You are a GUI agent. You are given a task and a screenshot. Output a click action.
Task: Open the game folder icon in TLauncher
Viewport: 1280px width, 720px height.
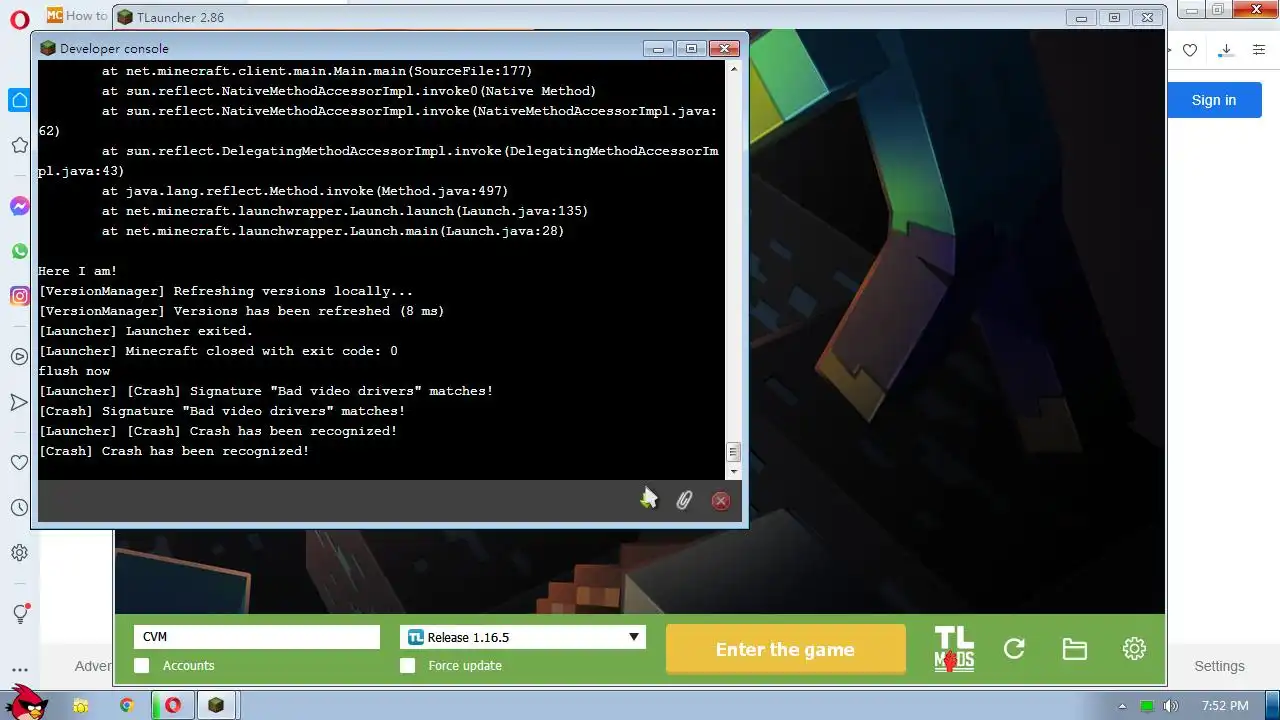coord(1075,649)
